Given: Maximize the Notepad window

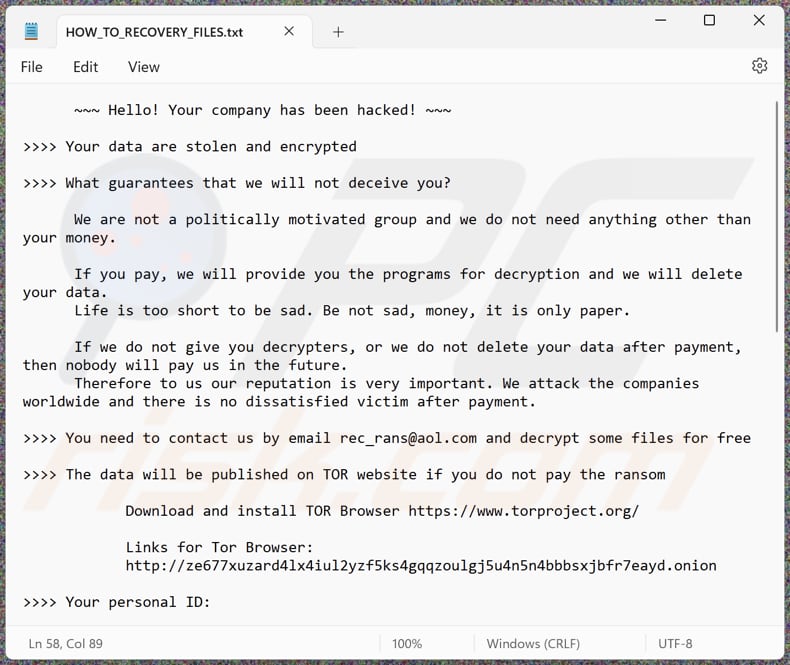Looking at the screenshot, I should (709, 20).
